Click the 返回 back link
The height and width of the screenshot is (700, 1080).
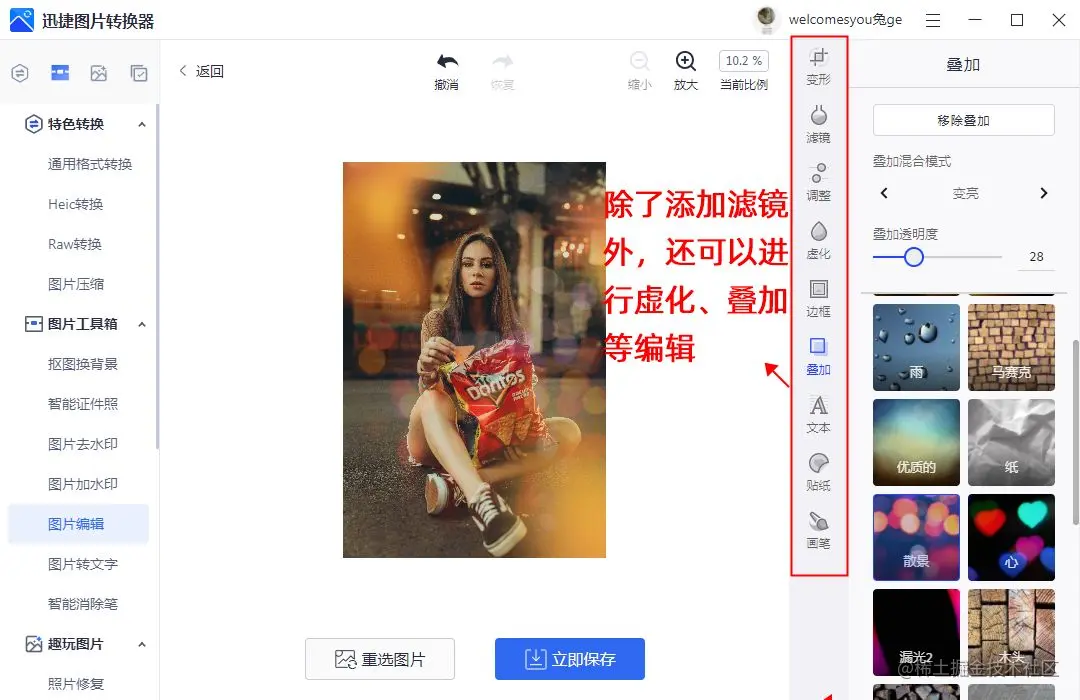tap(201, 71)
